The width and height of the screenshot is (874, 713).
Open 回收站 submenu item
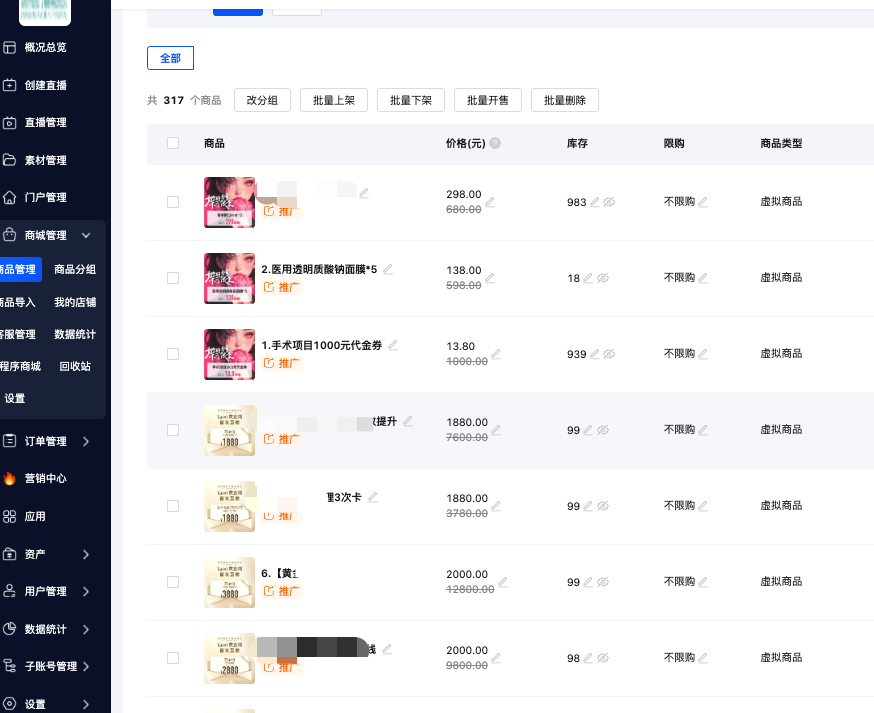coord(75,366)
